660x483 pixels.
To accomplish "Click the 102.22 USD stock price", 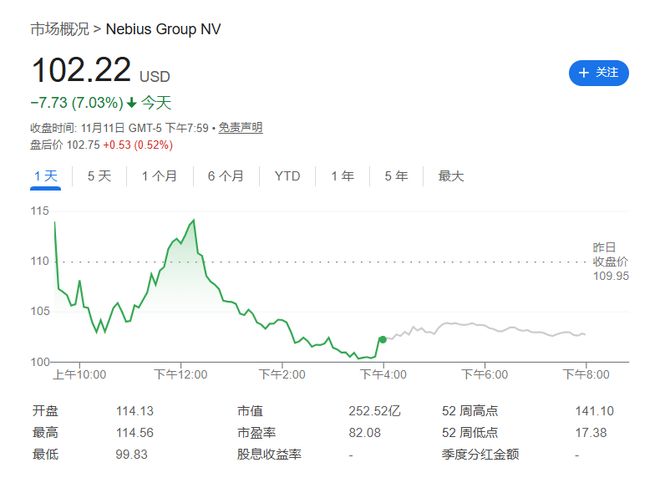I will coord(82,71).
